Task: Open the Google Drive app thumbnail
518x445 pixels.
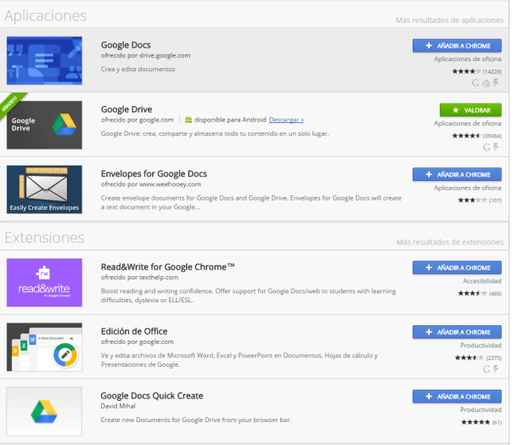Action: [44, 125]
